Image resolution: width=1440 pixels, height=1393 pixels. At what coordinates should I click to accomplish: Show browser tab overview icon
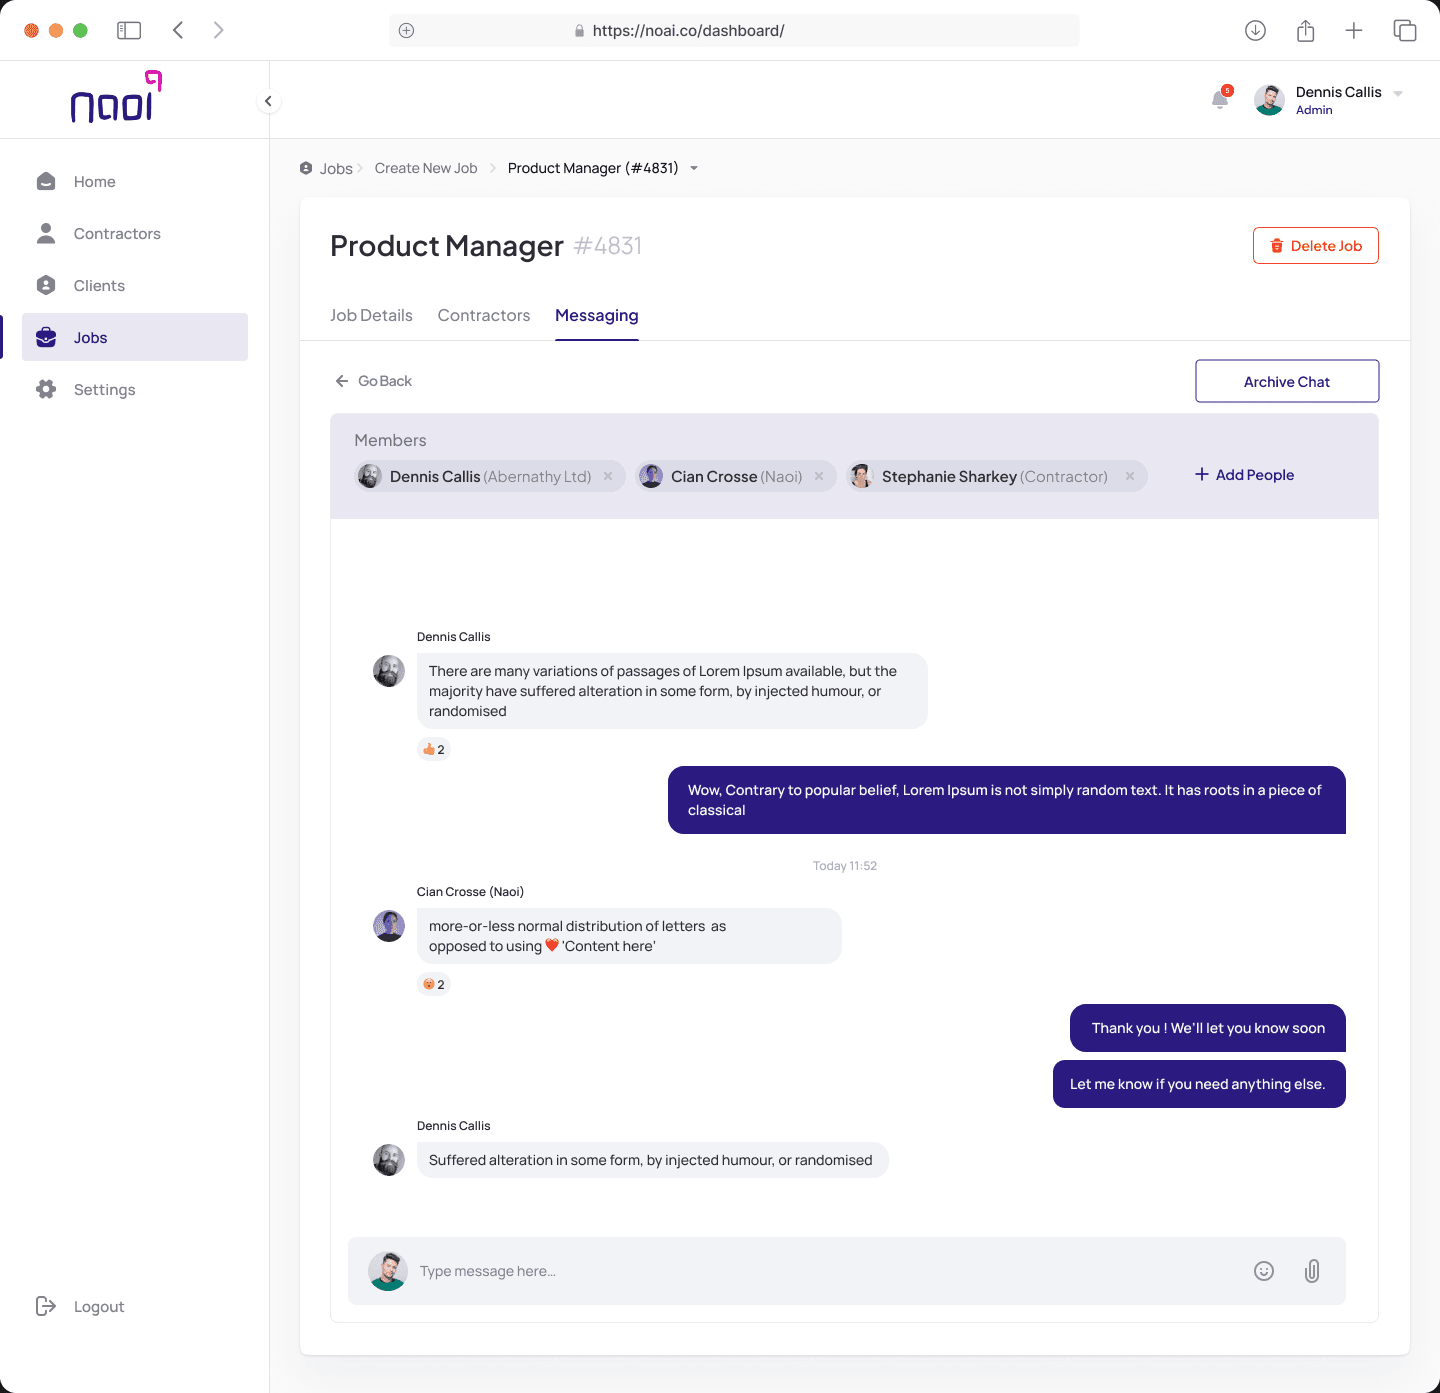(x=1405, y=30)
